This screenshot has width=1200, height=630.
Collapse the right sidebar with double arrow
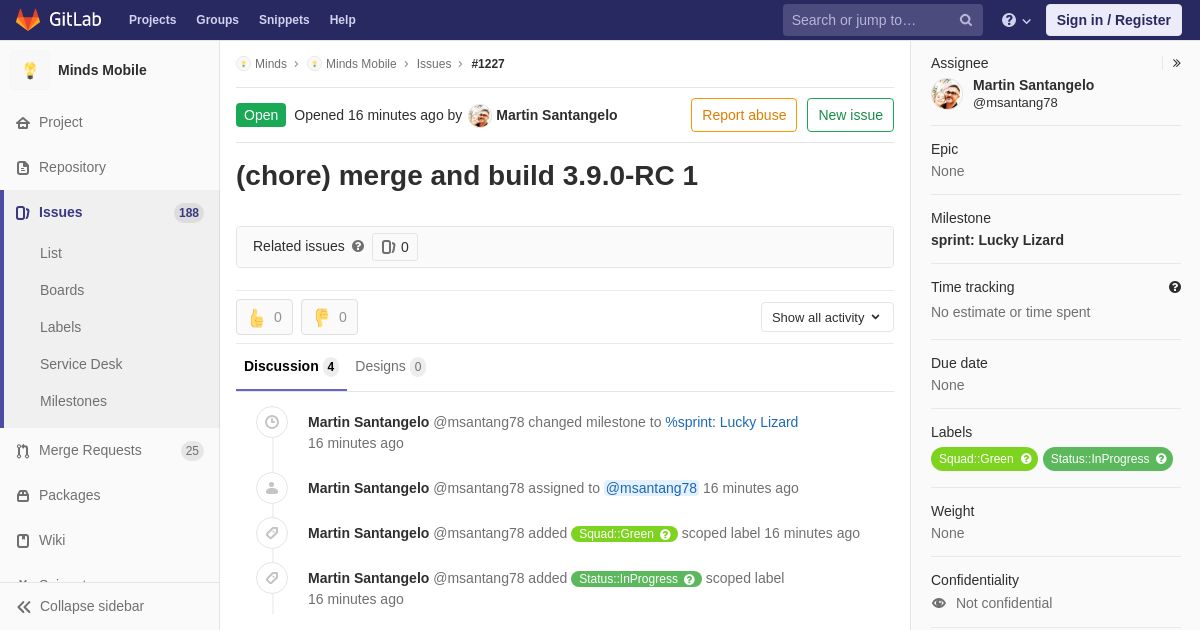tap(1176, 63)
